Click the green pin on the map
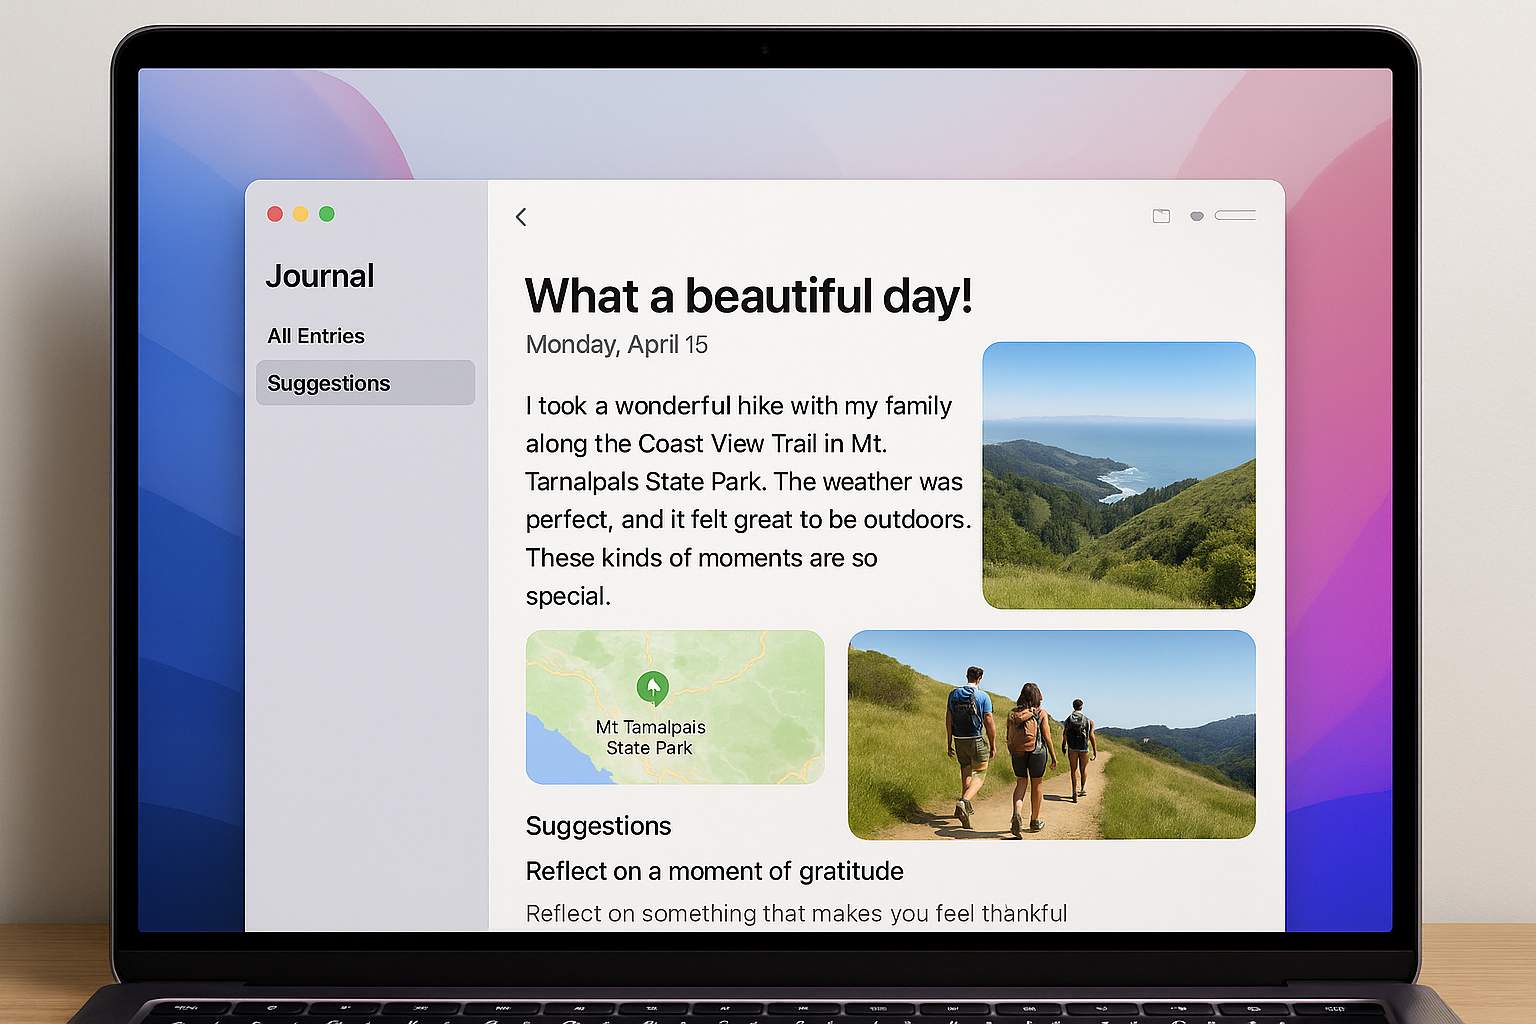This screenshot has height=1024, width=1536. (653, 688)
